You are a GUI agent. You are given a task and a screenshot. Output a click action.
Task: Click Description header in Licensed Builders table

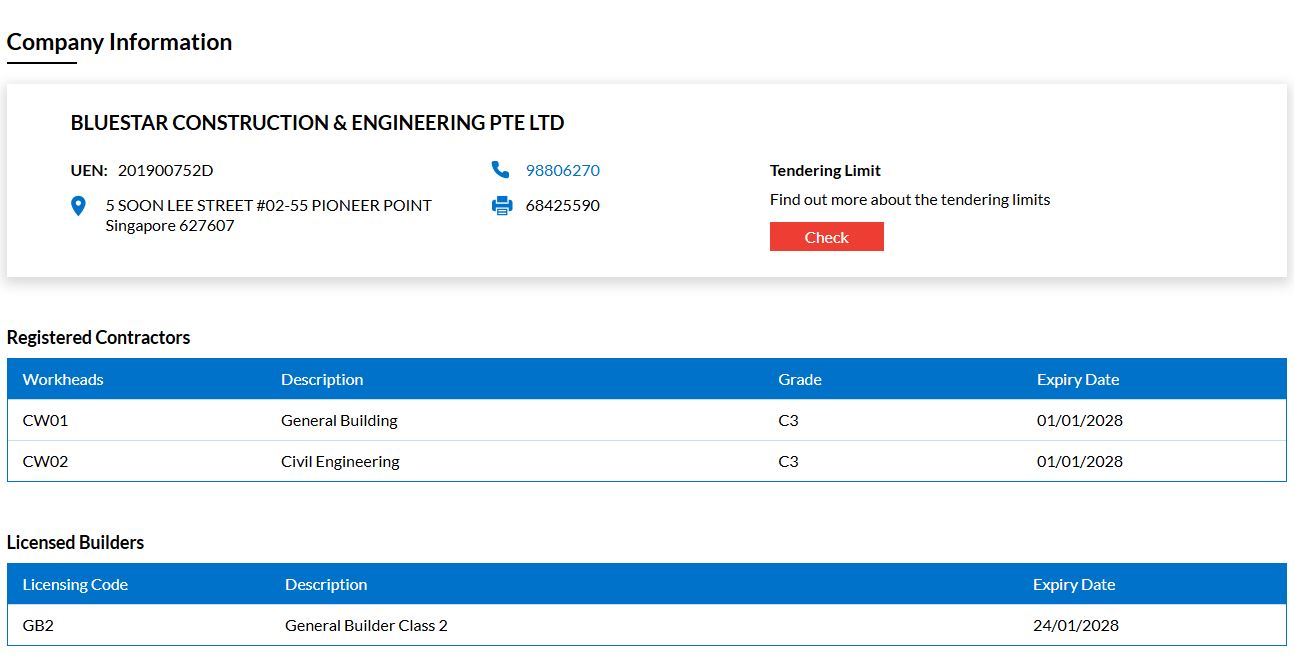click(x=326, y=585)
